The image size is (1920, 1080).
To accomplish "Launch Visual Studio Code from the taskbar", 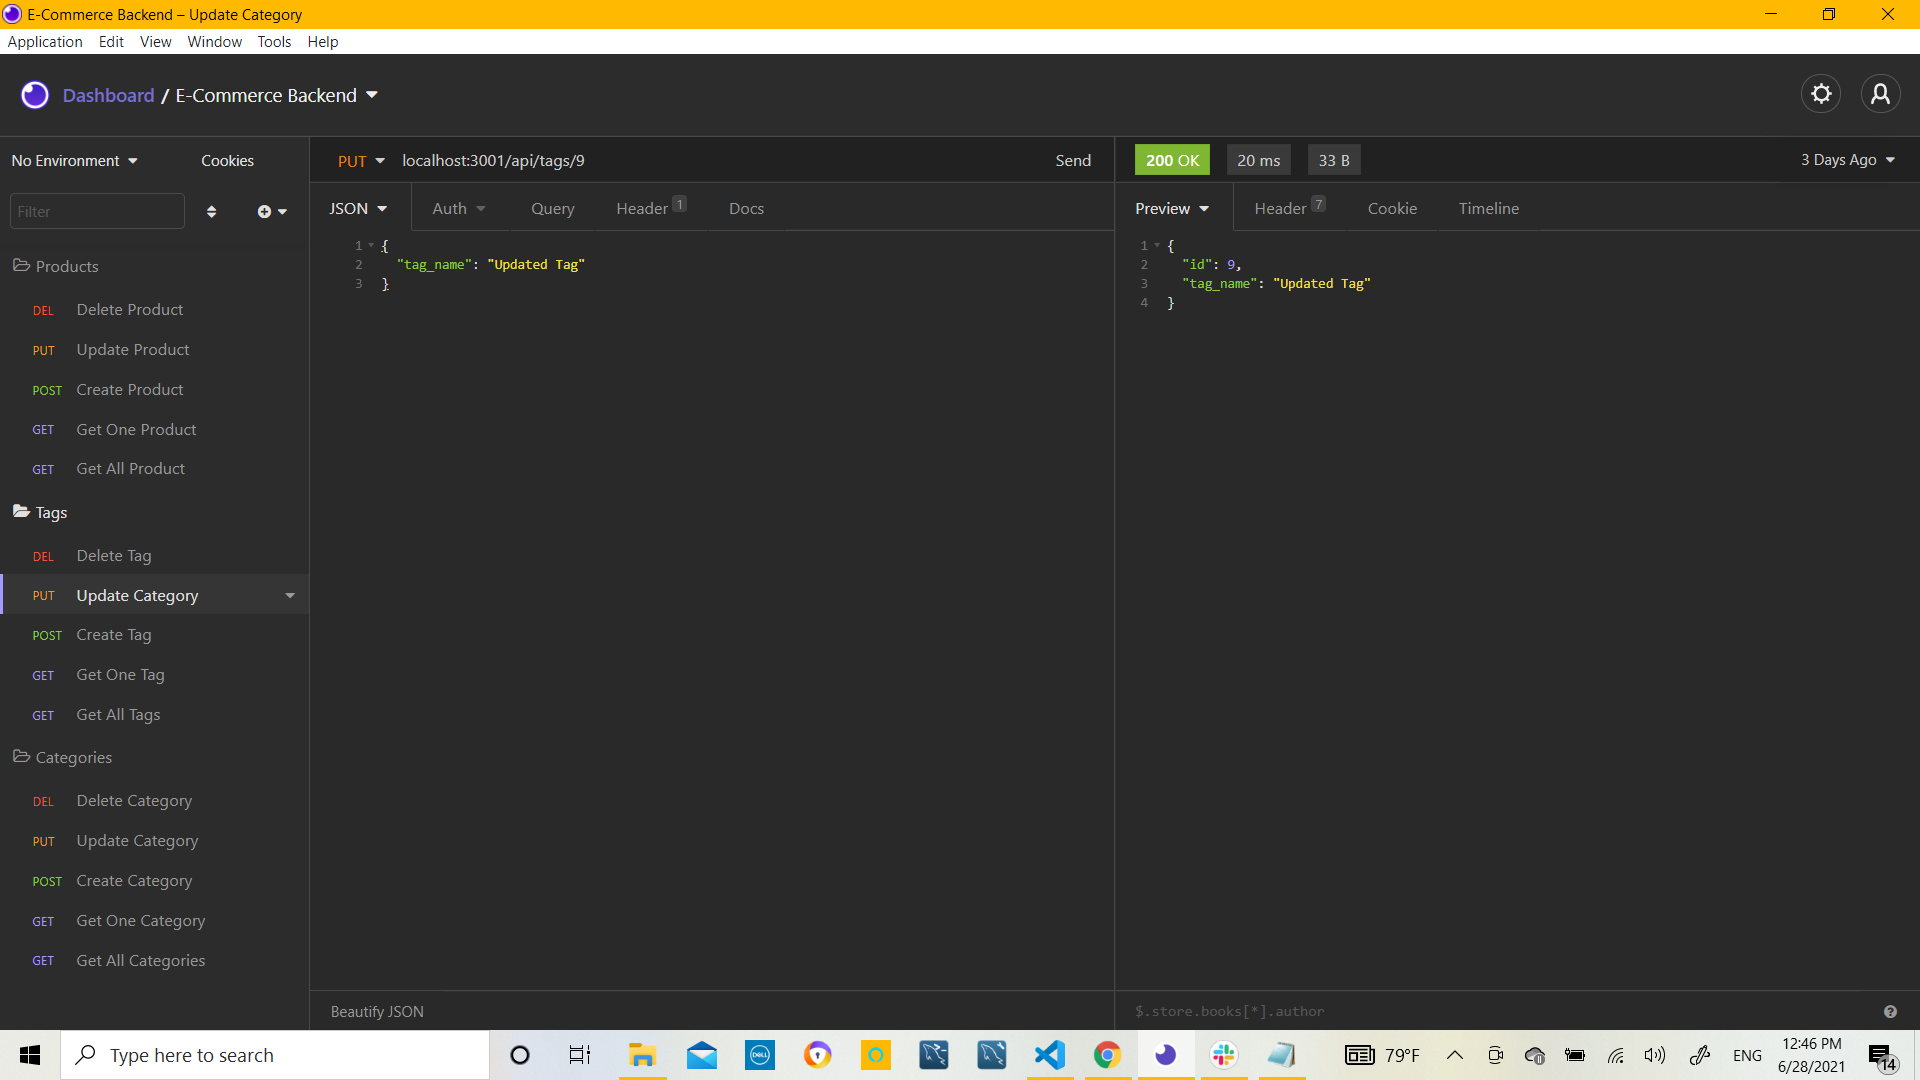I will coord(1049,1055).
